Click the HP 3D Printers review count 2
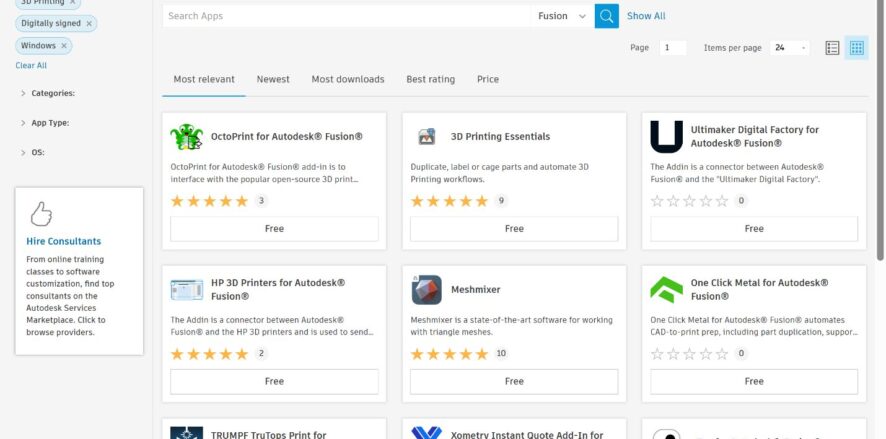Image resolution: width=886 pixels, height=439 pixels. click(261, 354)
